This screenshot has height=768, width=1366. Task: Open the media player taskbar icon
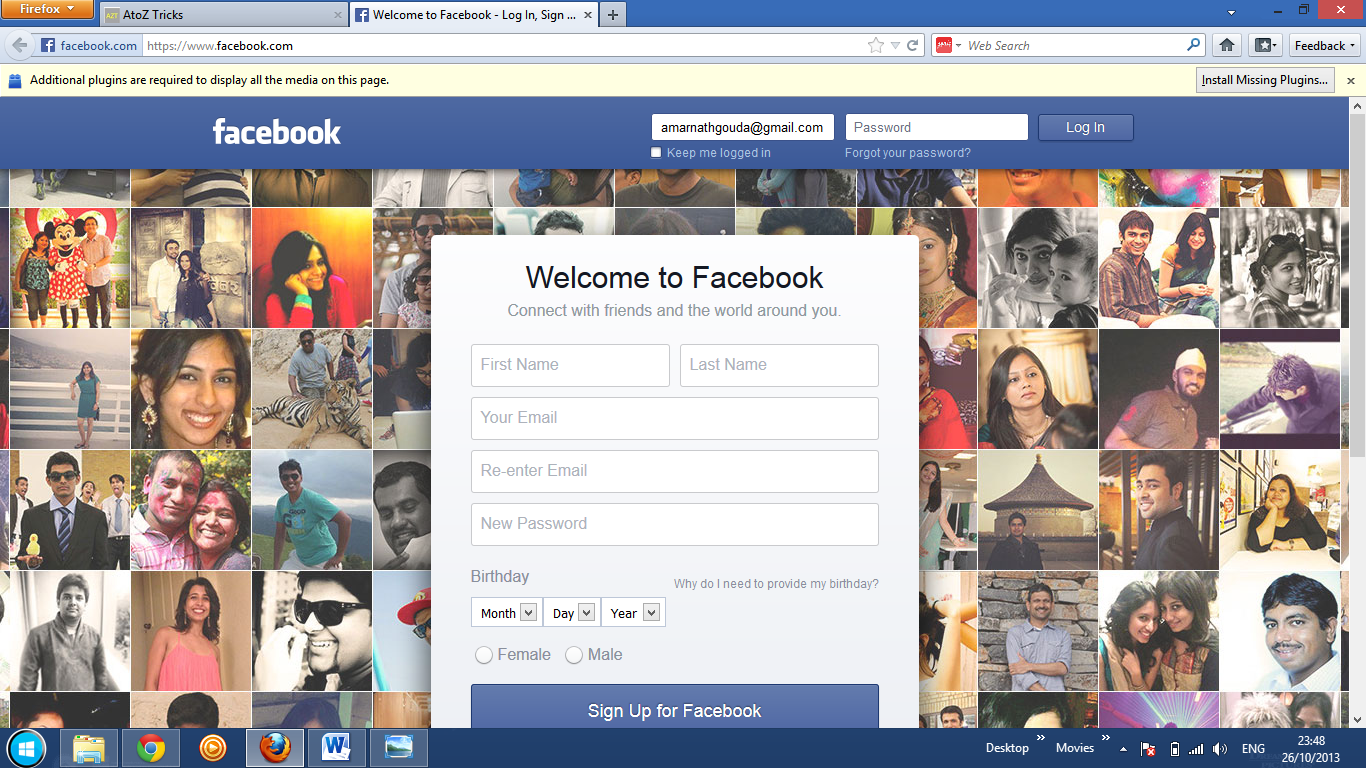click(x=212, y=748)
